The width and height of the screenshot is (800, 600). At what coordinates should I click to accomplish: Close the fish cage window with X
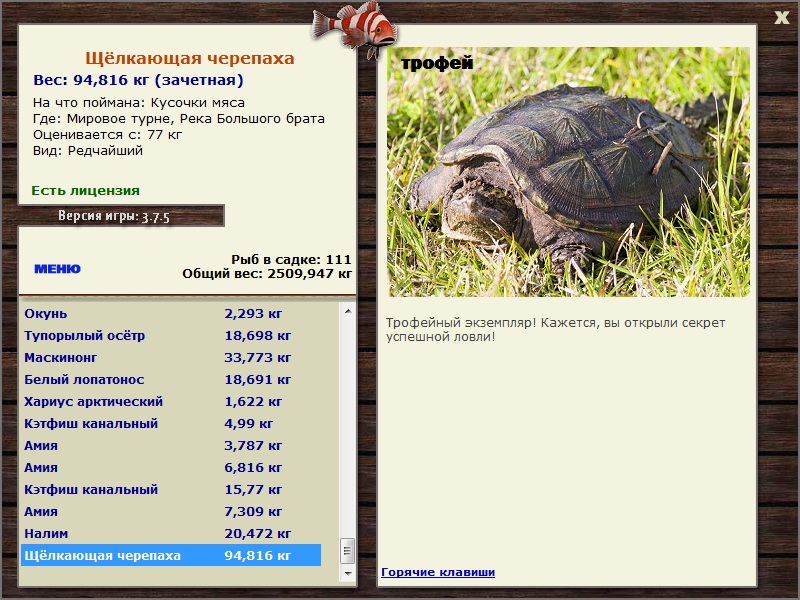click(781, 17)
